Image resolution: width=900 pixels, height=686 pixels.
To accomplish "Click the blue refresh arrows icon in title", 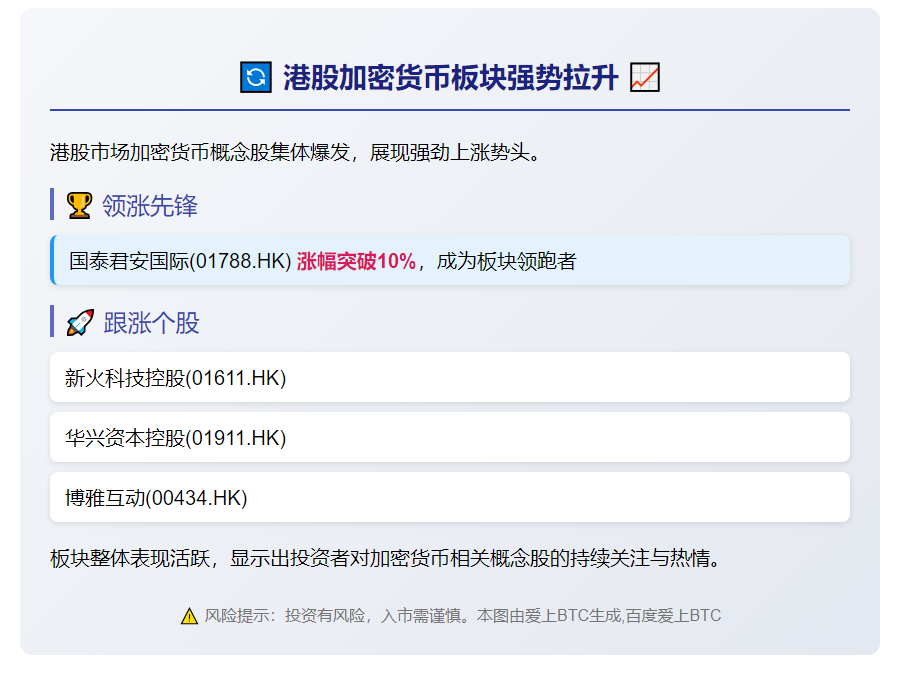I will pyautogui.click(x=255, y=77).
